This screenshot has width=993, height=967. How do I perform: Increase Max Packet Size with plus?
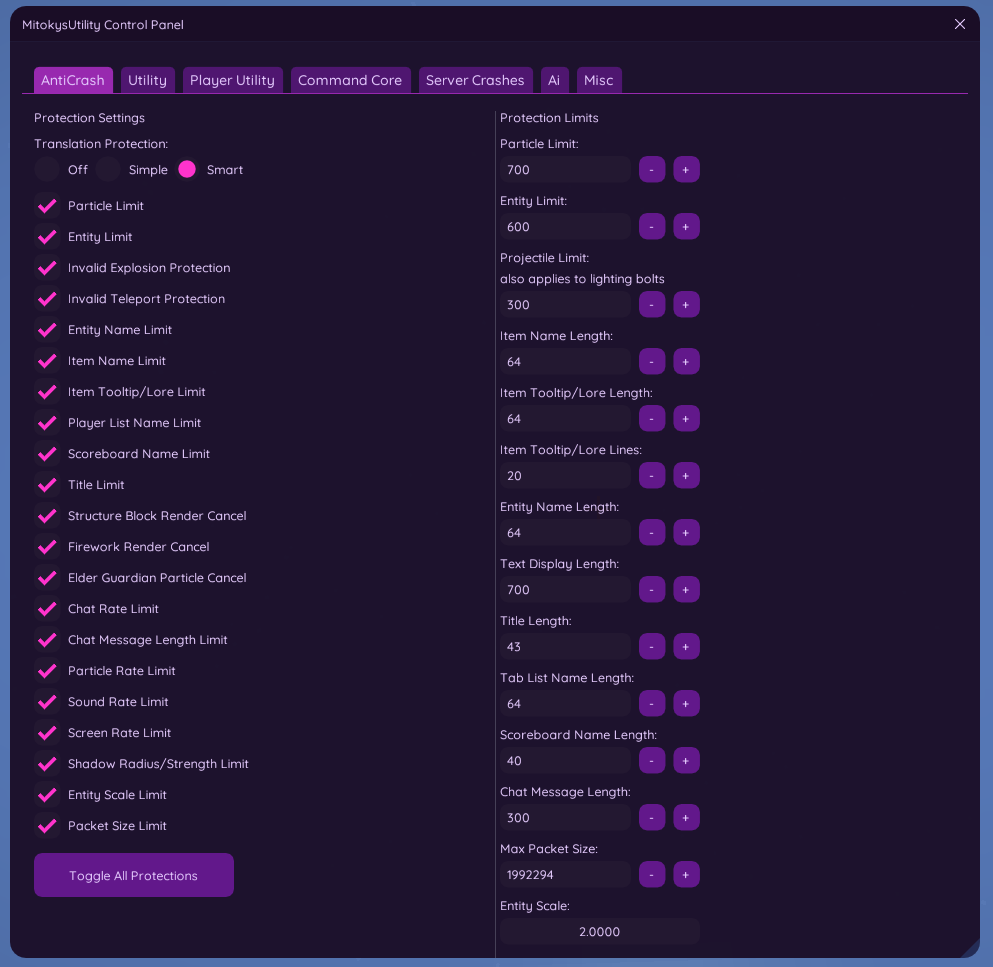point(686,875)
